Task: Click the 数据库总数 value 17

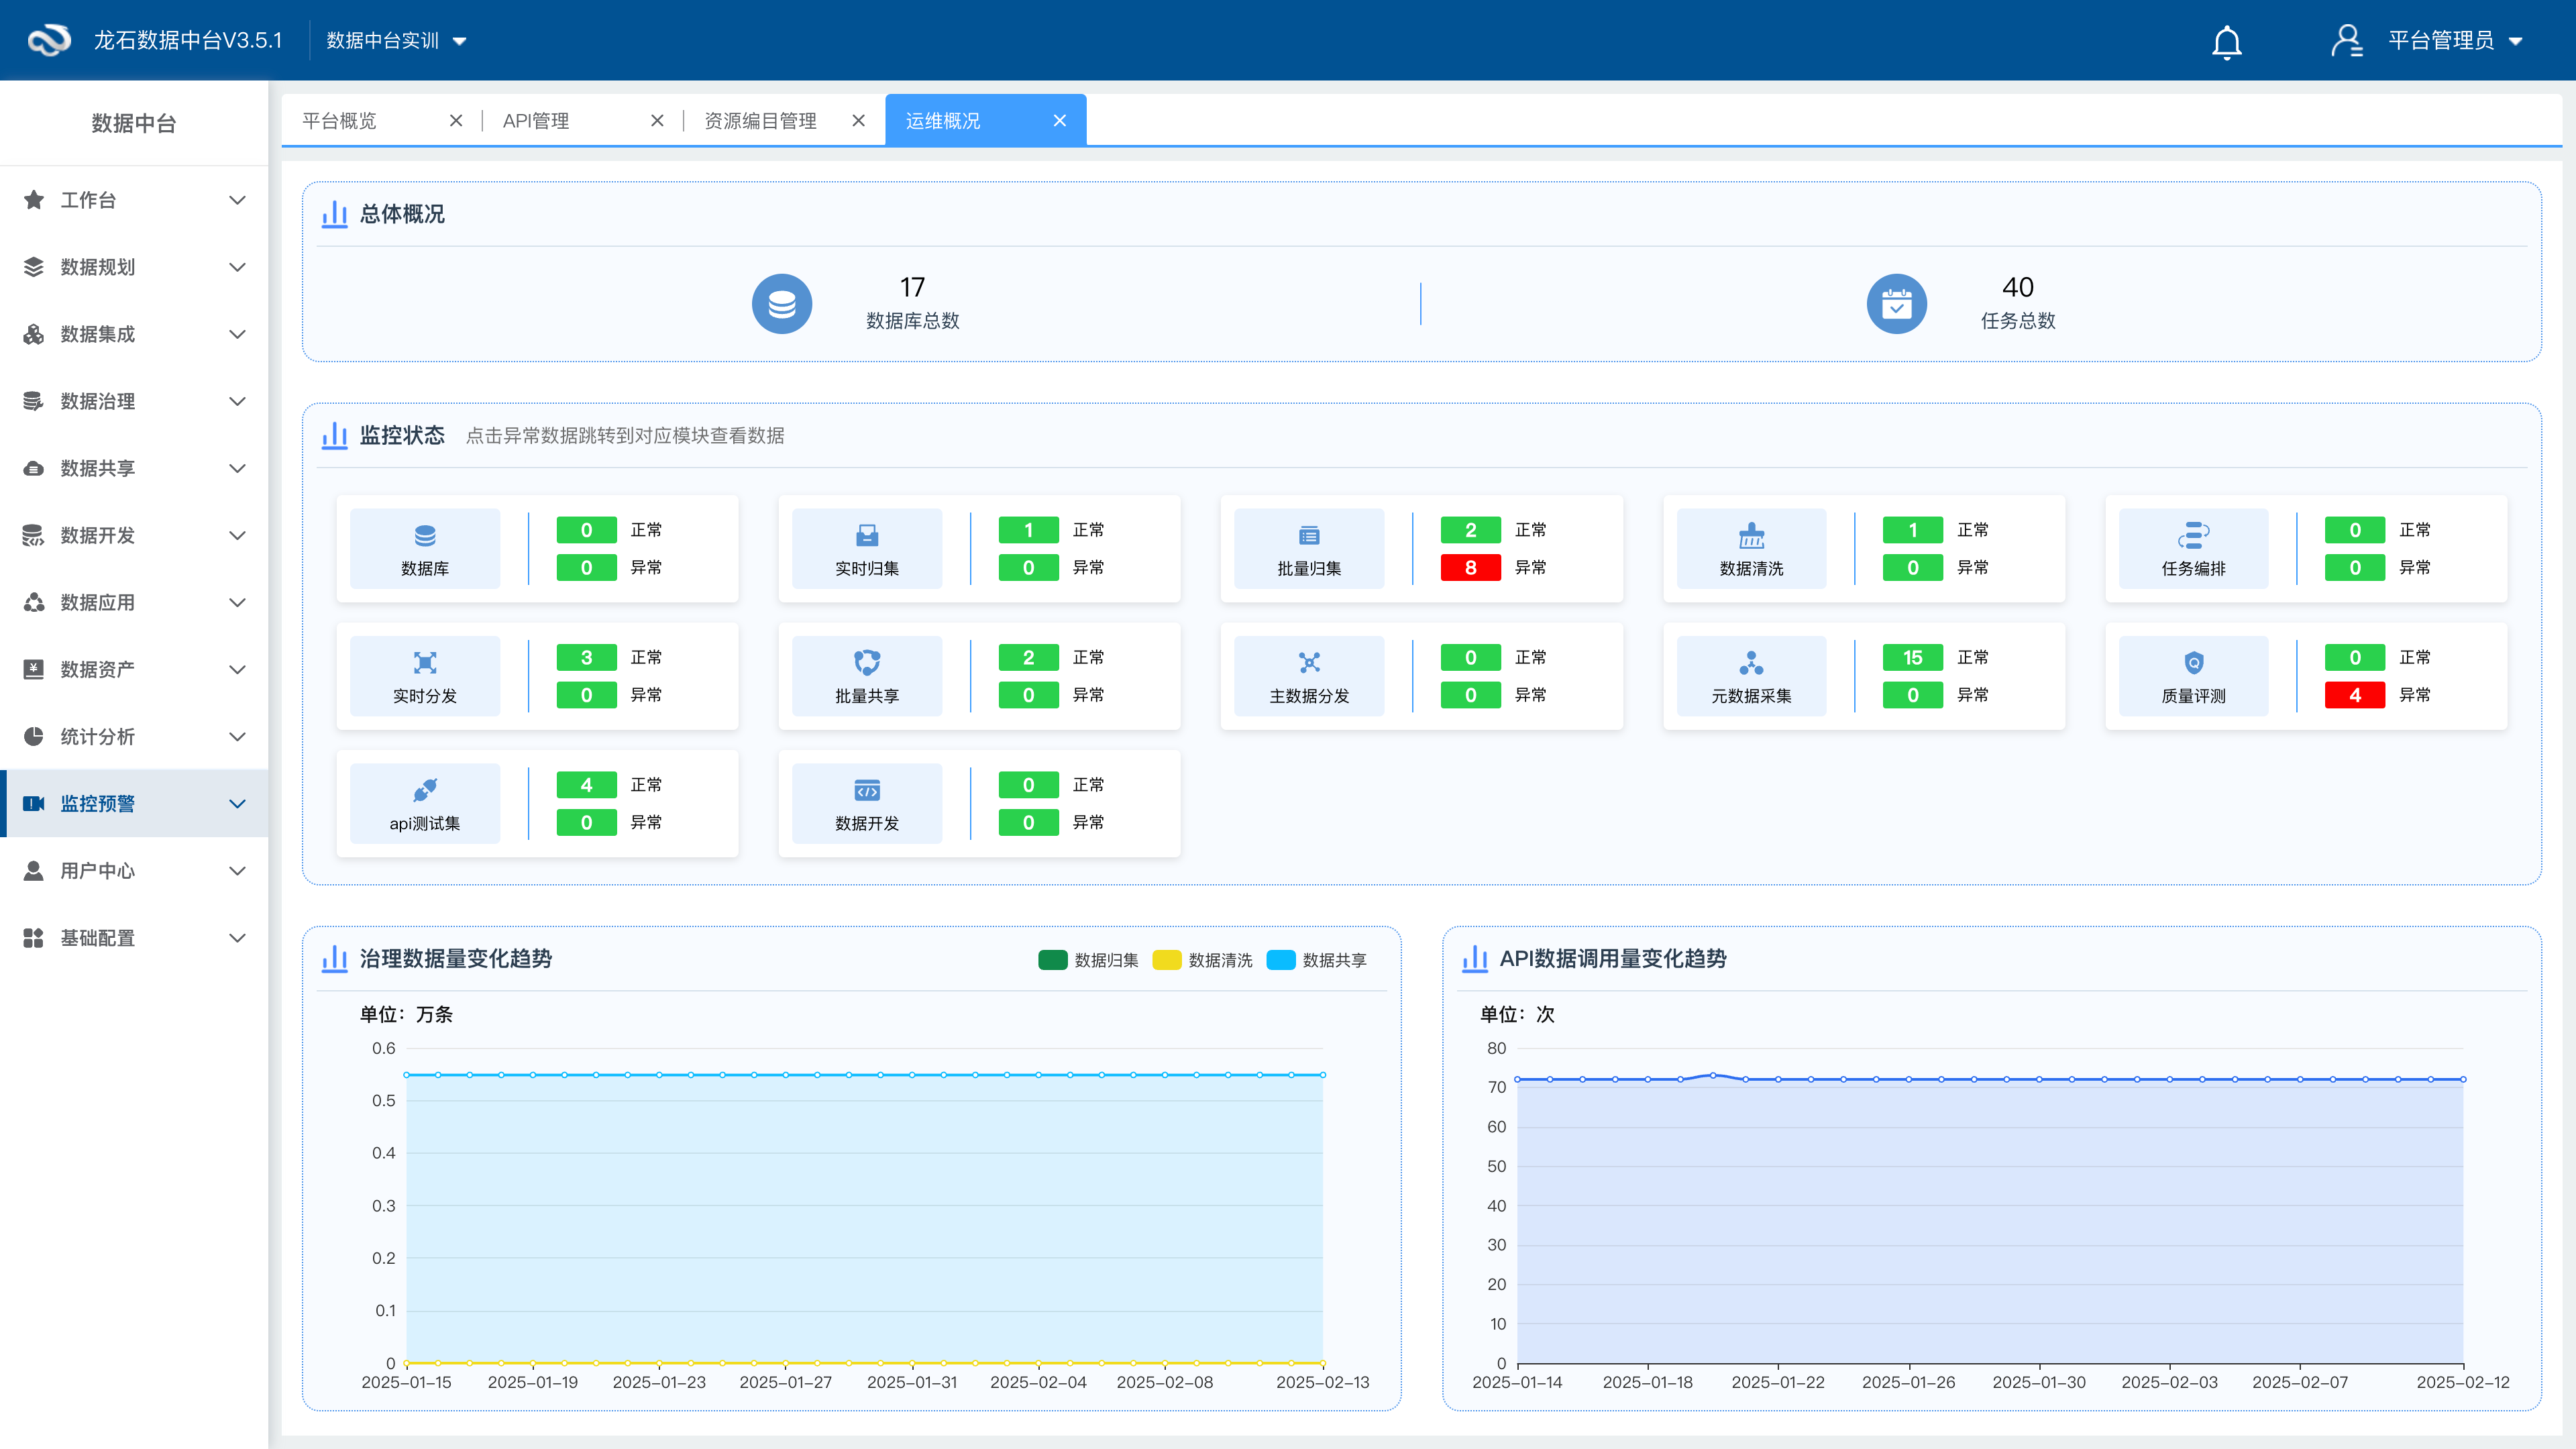Action: [x=912, y=287]
